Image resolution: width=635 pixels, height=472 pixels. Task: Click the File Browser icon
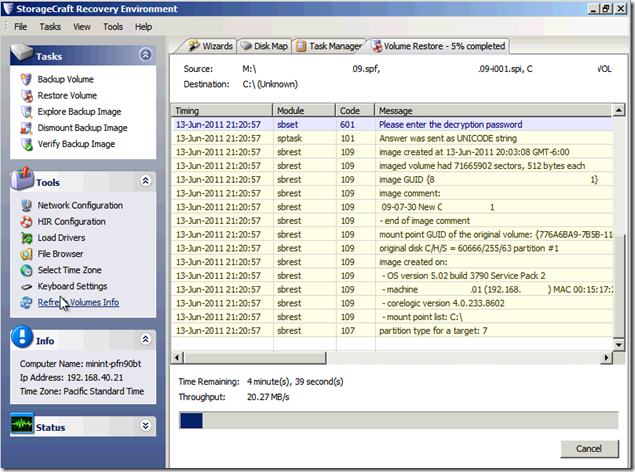coord(26,254)
